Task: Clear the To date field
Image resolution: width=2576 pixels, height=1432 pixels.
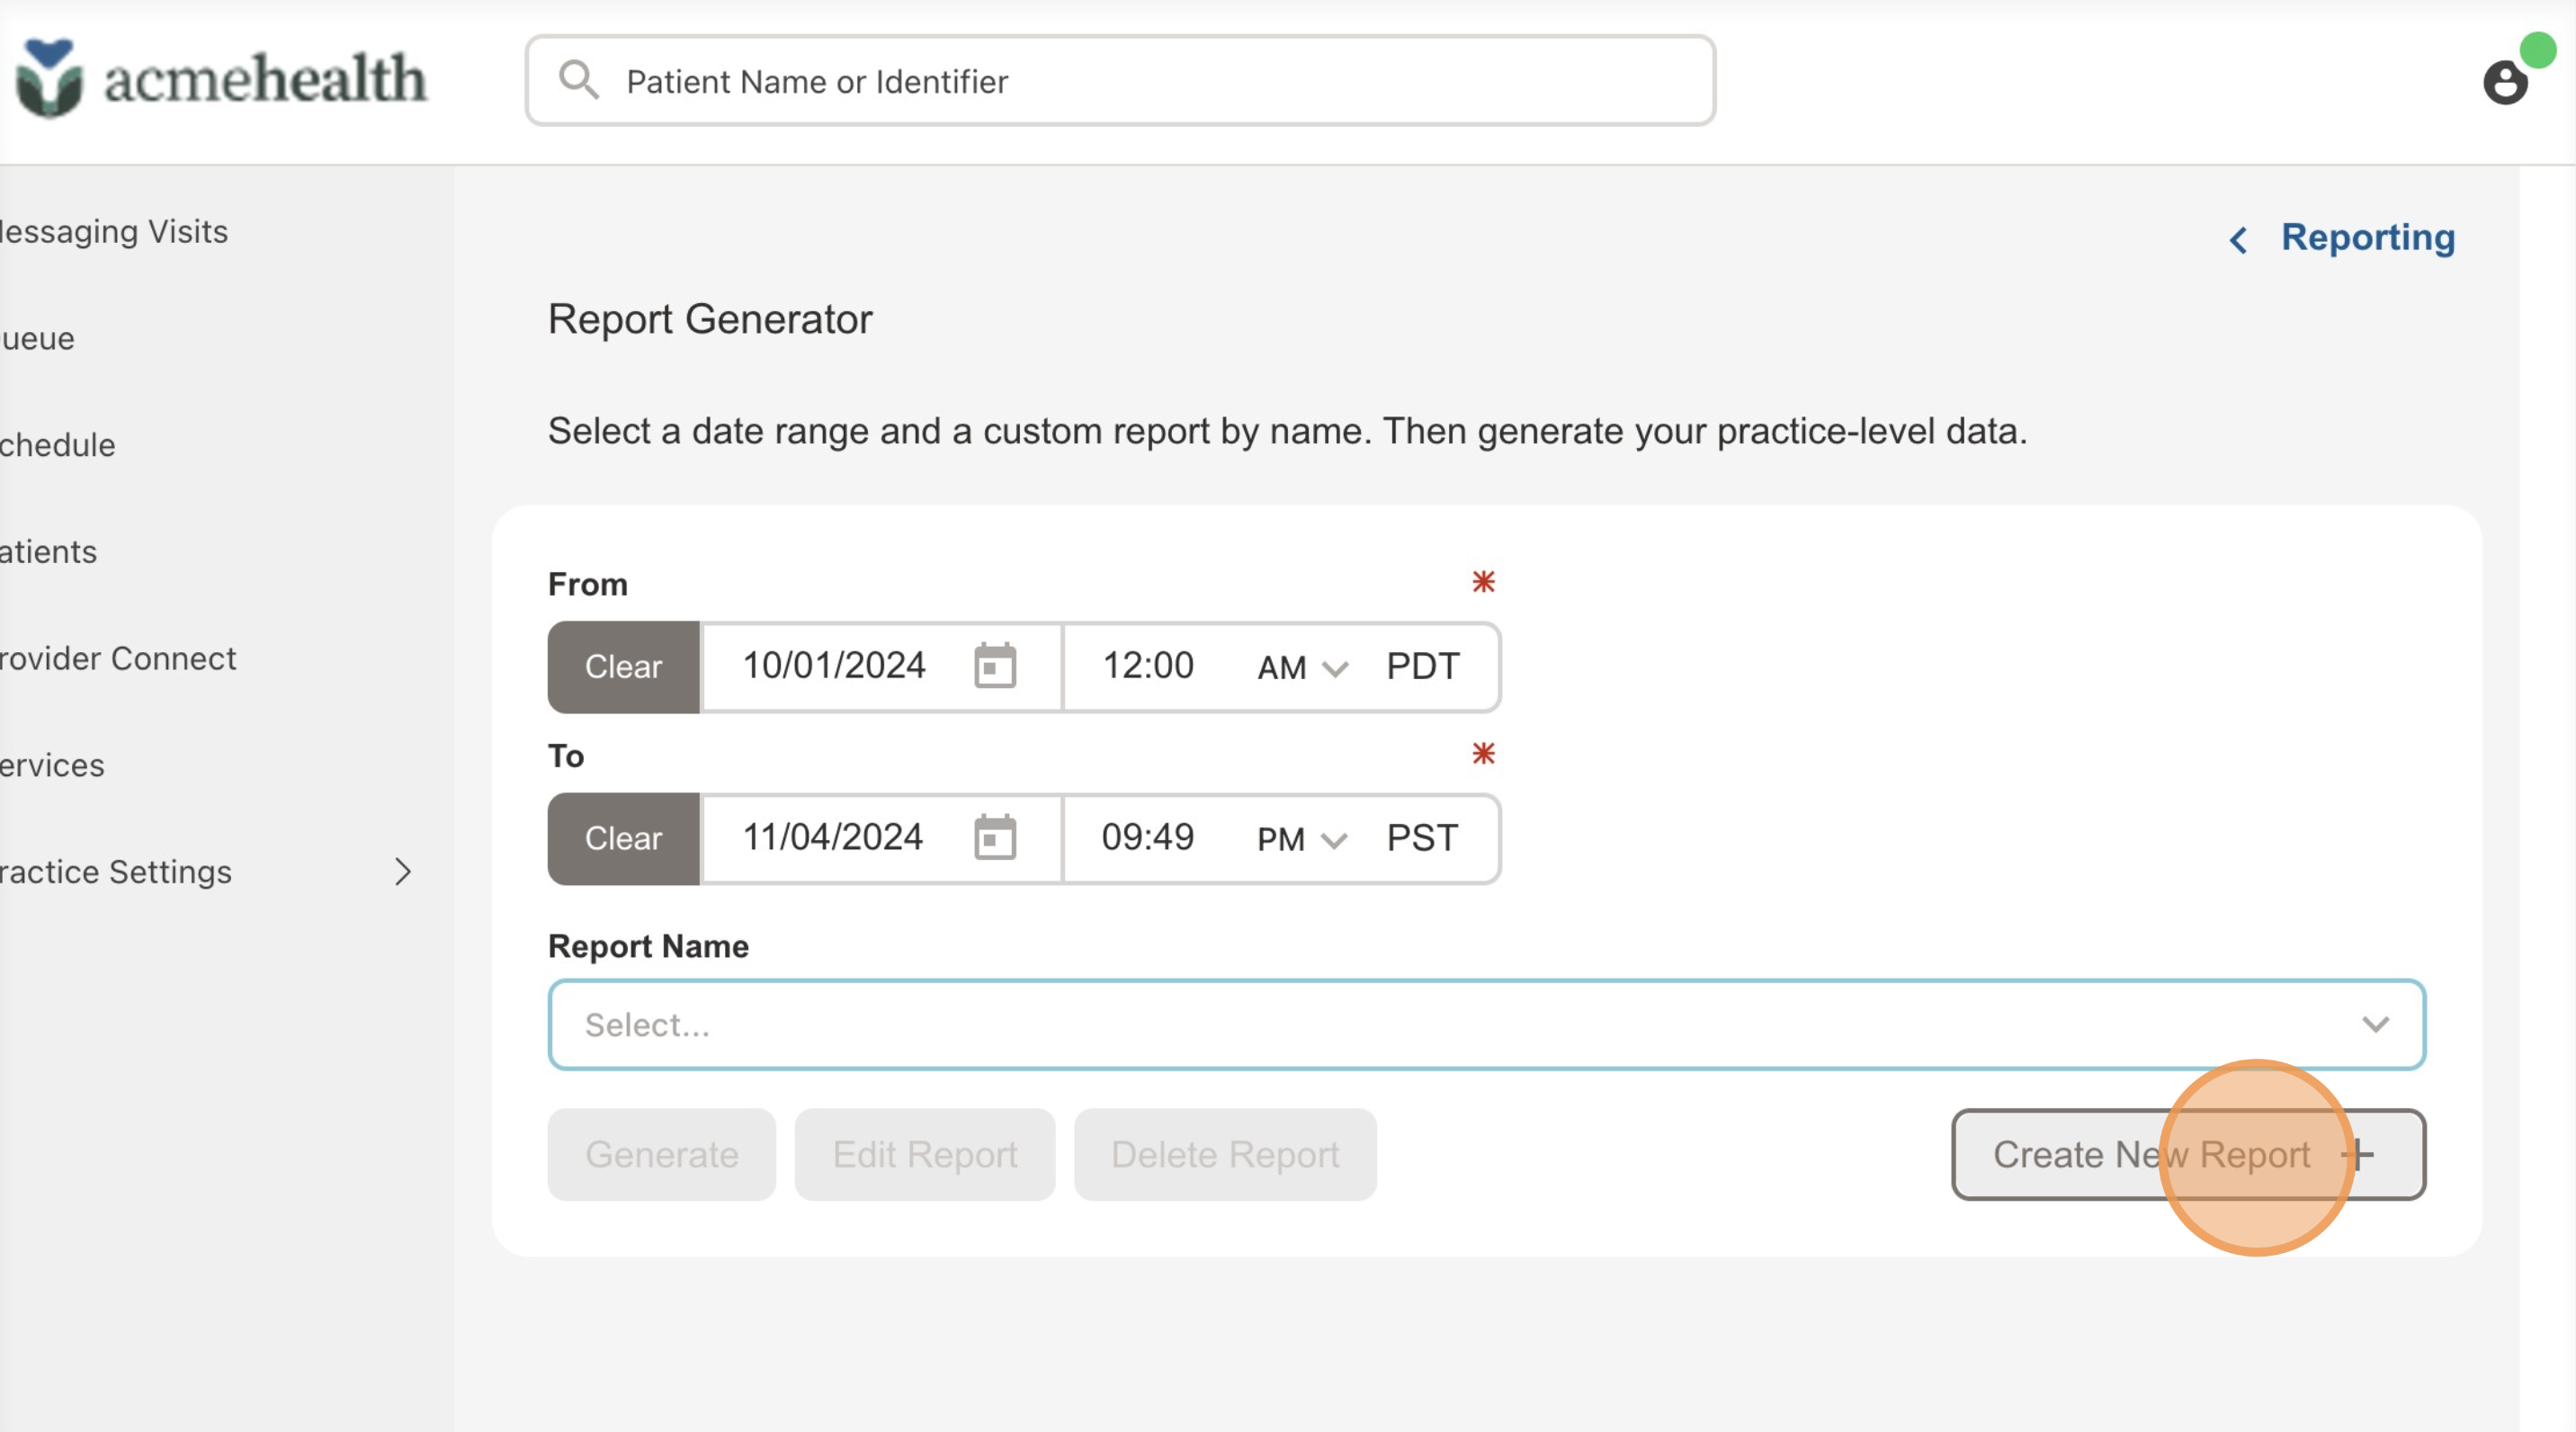Action: [x=623, y=839]
